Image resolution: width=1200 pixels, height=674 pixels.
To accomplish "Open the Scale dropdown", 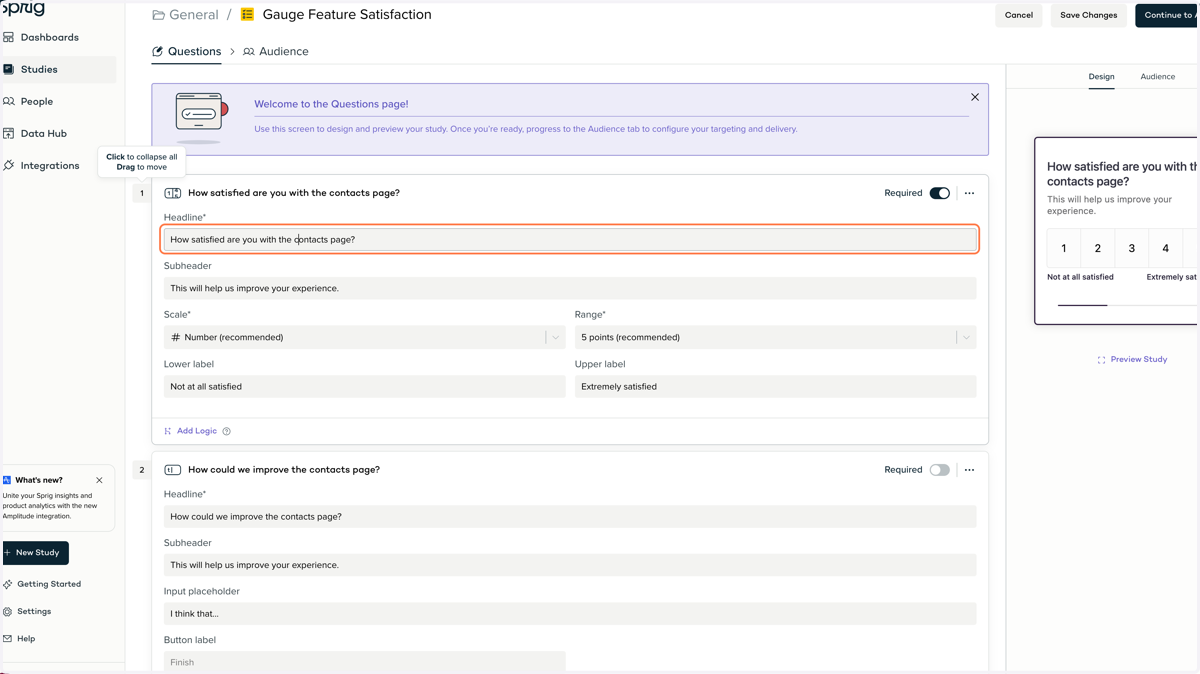I will click(x=365, y=337).
